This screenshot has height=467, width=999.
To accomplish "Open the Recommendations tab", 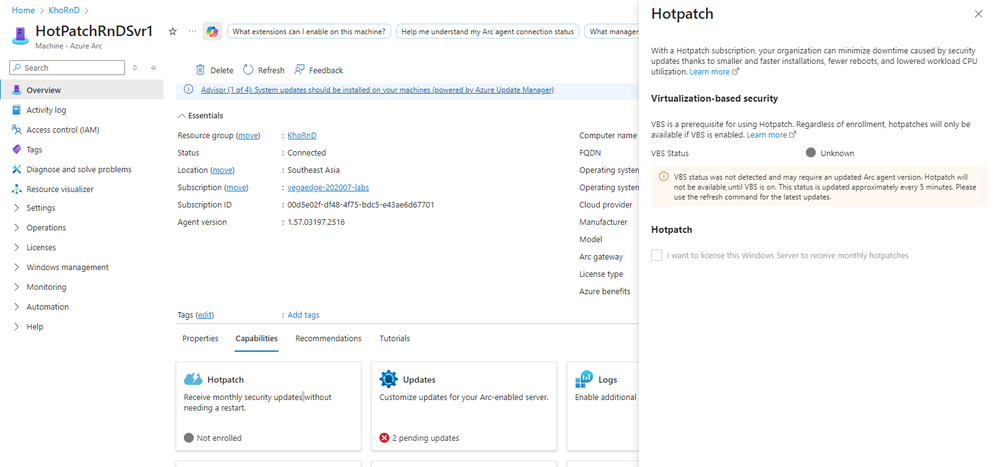I will (x=328, y=338).
